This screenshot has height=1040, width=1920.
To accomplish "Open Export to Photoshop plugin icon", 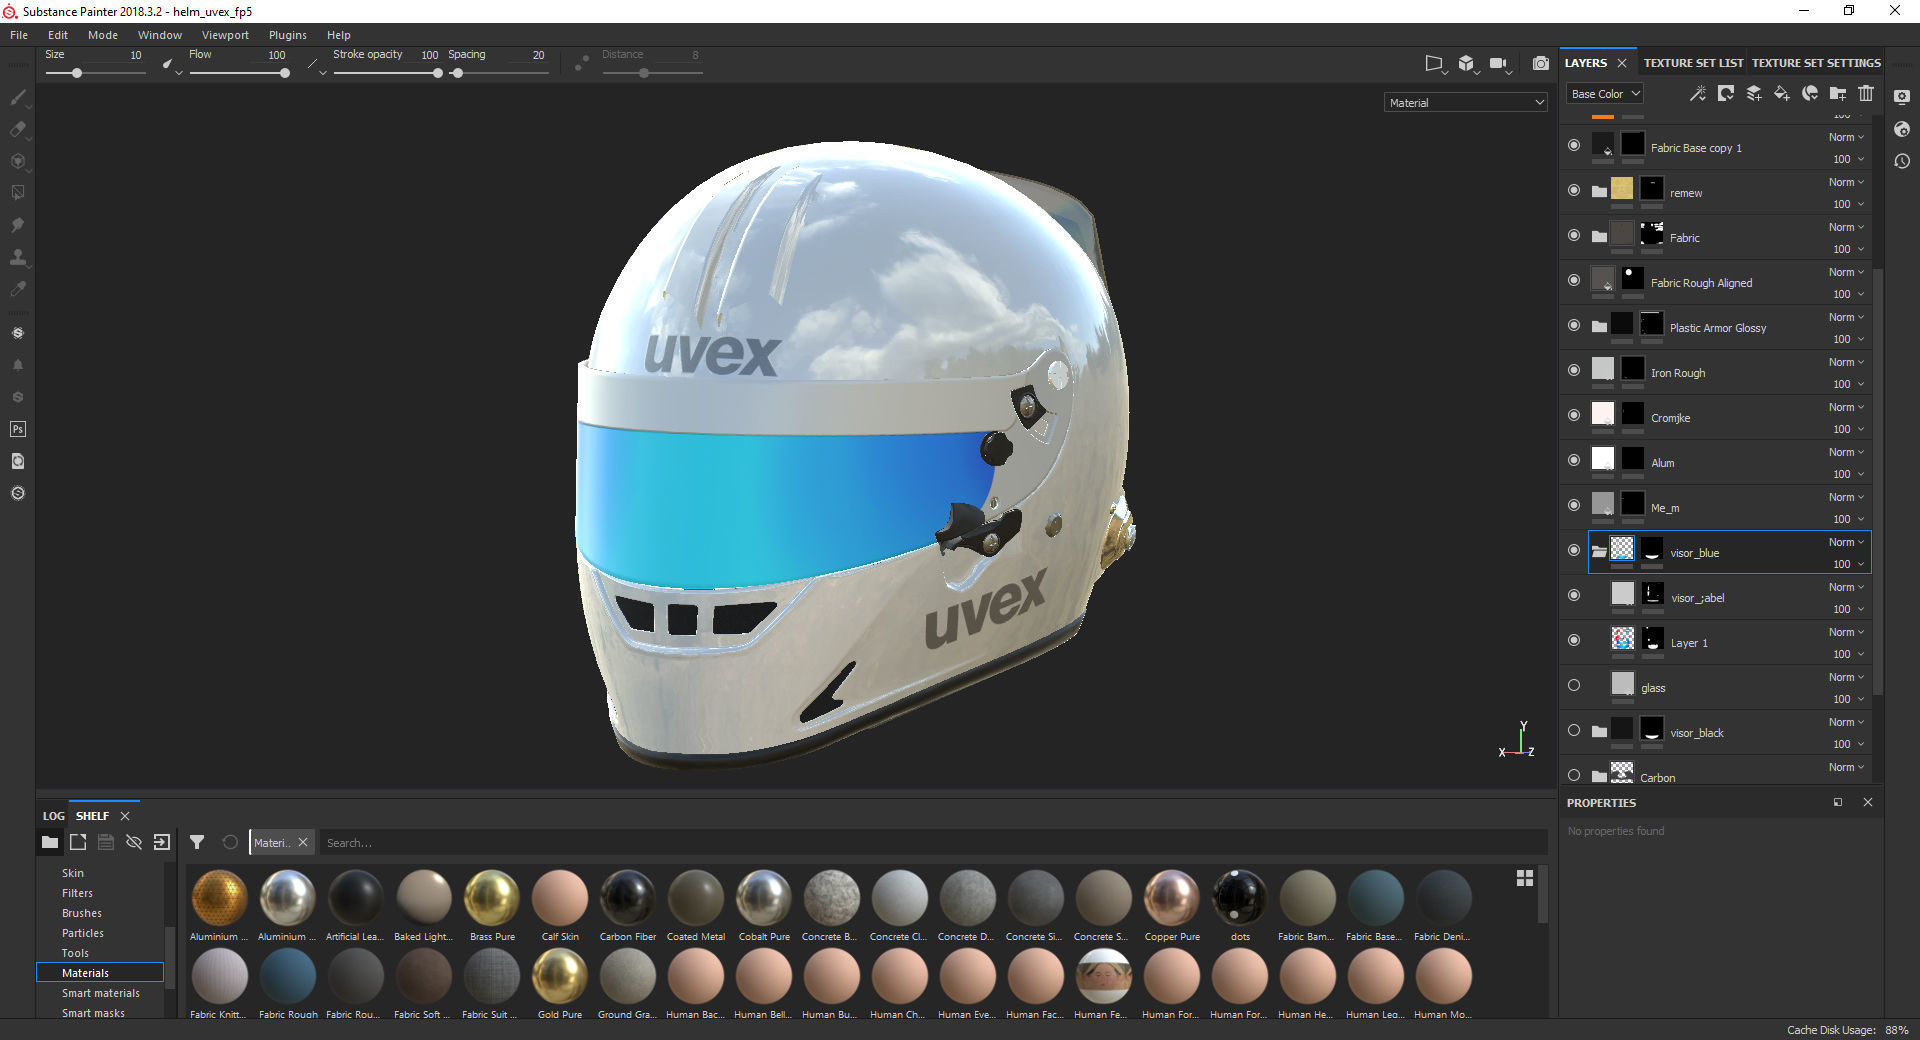I will pos(17,429).
